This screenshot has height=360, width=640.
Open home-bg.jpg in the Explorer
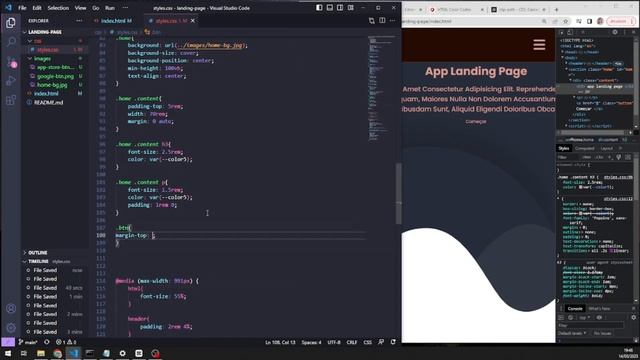pyautogui.click(x=55, y=85)
